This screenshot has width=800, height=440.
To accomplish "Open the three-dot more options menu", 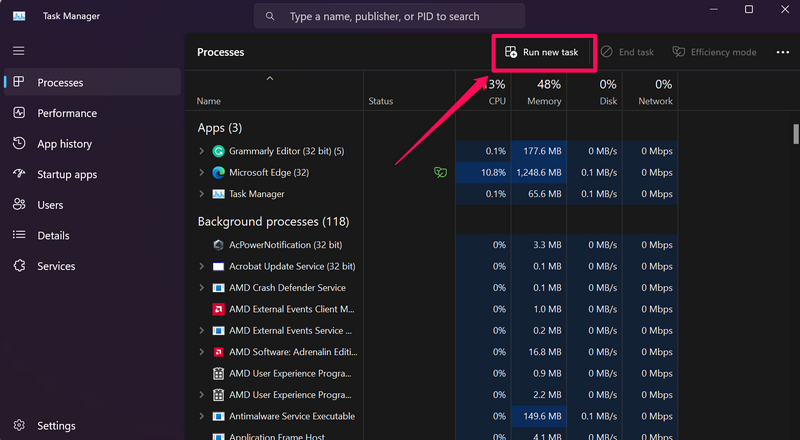I will 782,52.
